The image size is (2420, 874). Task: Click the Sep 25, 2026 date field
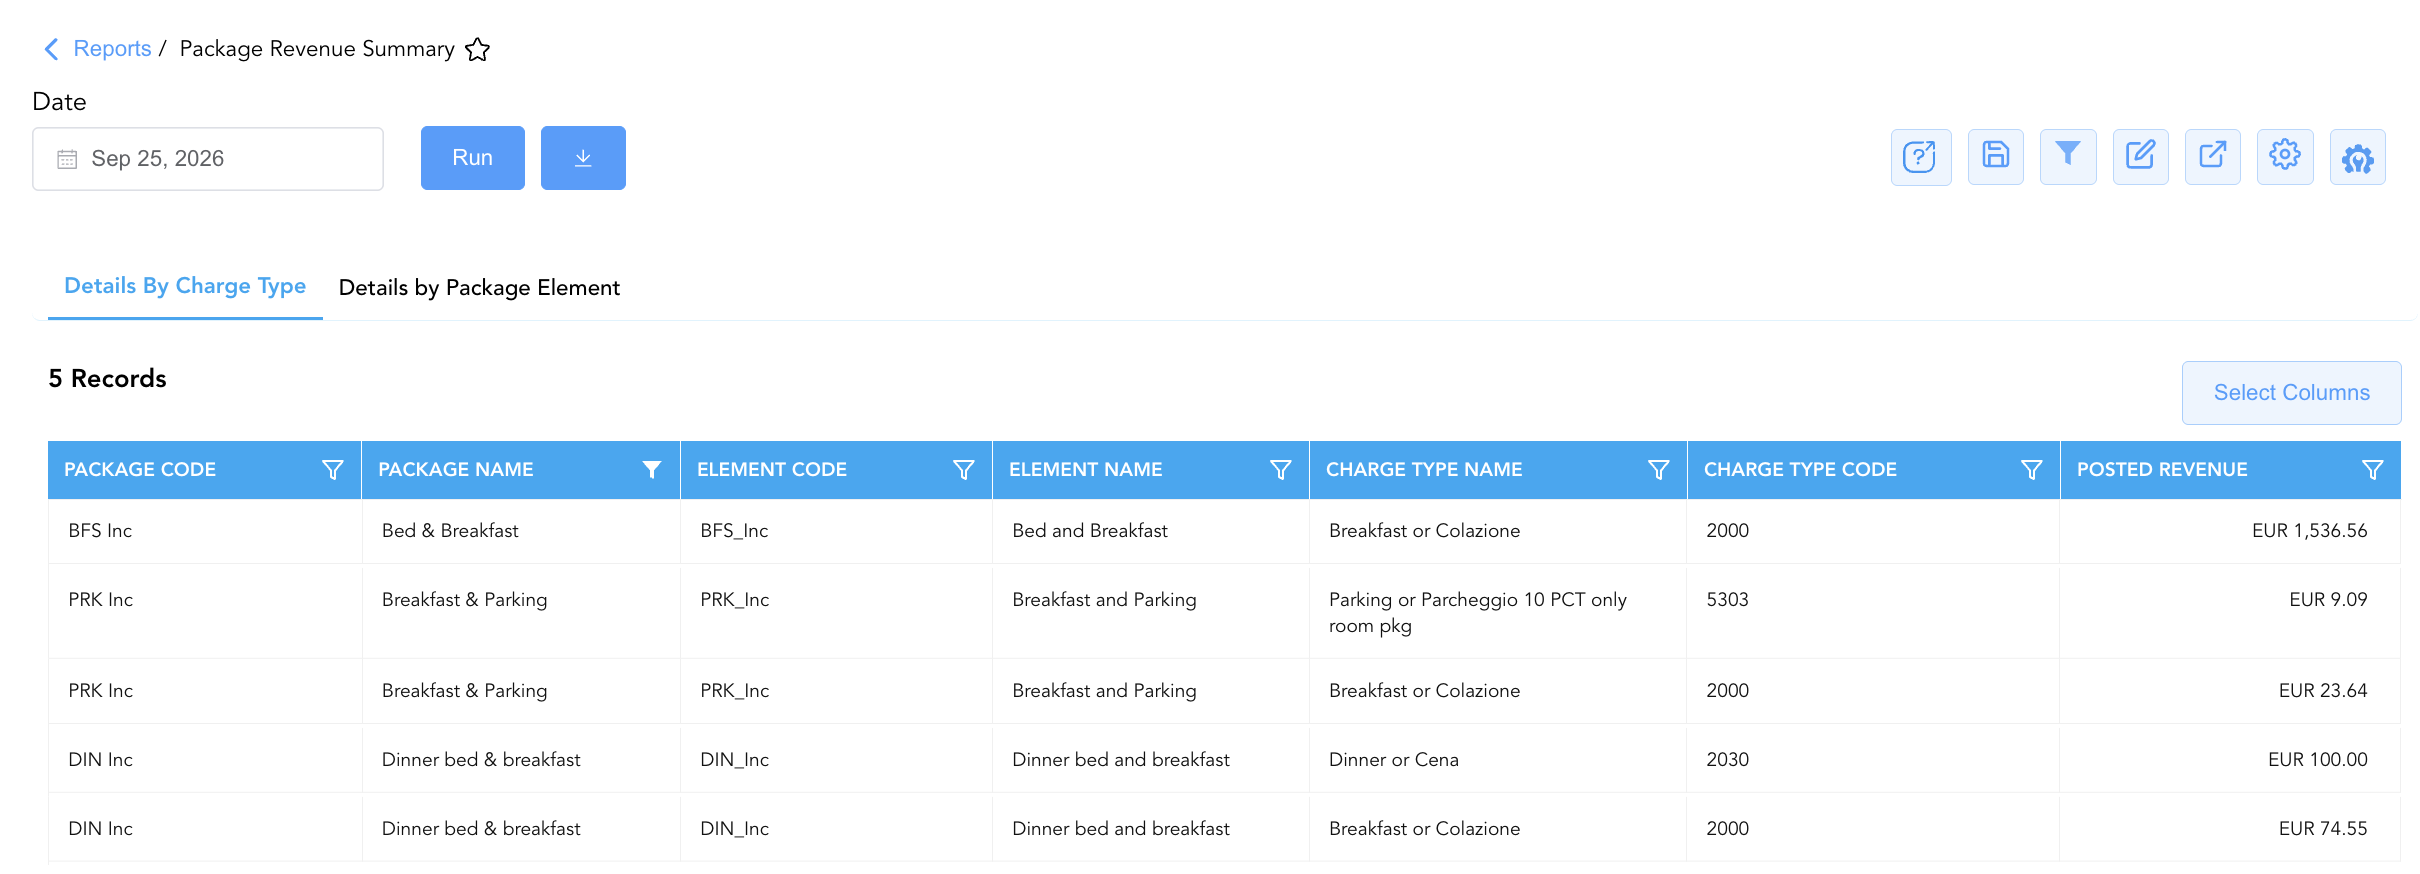[x=208, y=159]
